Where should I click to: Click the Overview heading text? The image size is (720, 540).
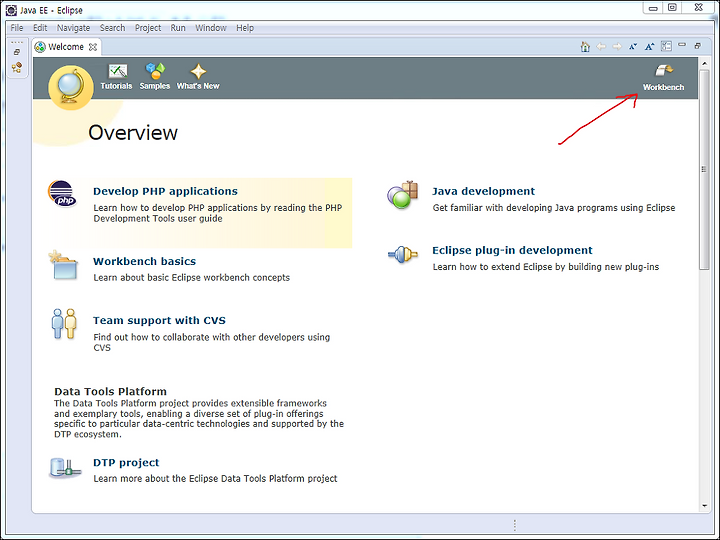click(133, 133)
